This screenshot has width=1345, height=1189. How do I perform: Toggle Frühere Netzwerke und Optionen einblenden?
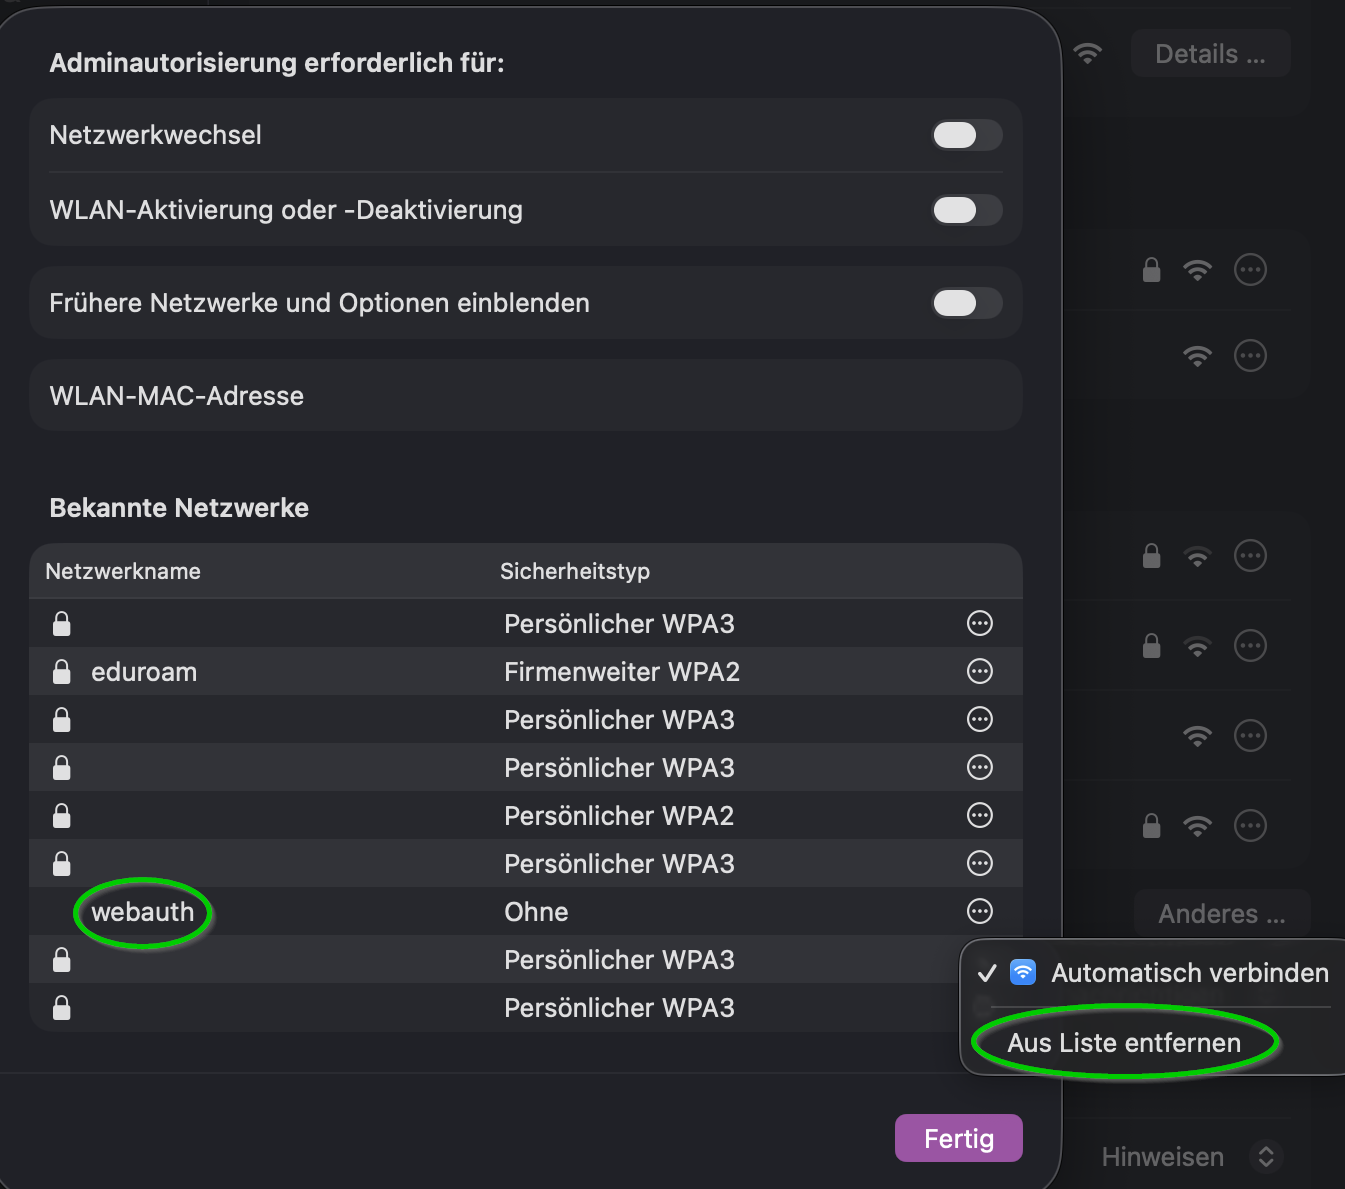(966, 303)
